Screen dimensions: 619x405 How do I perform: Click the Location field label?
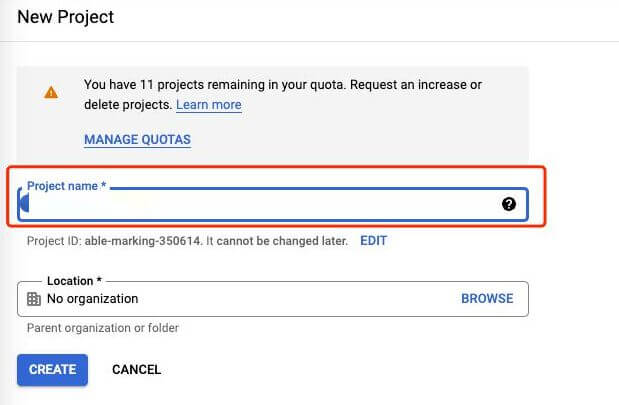[x=74, y=282]
